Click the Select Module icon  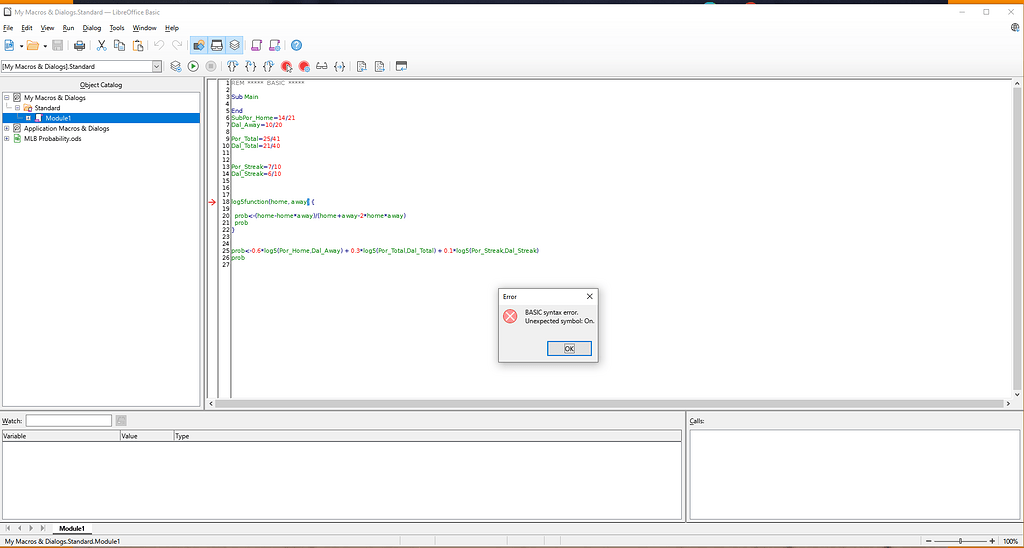coord(275,45)
